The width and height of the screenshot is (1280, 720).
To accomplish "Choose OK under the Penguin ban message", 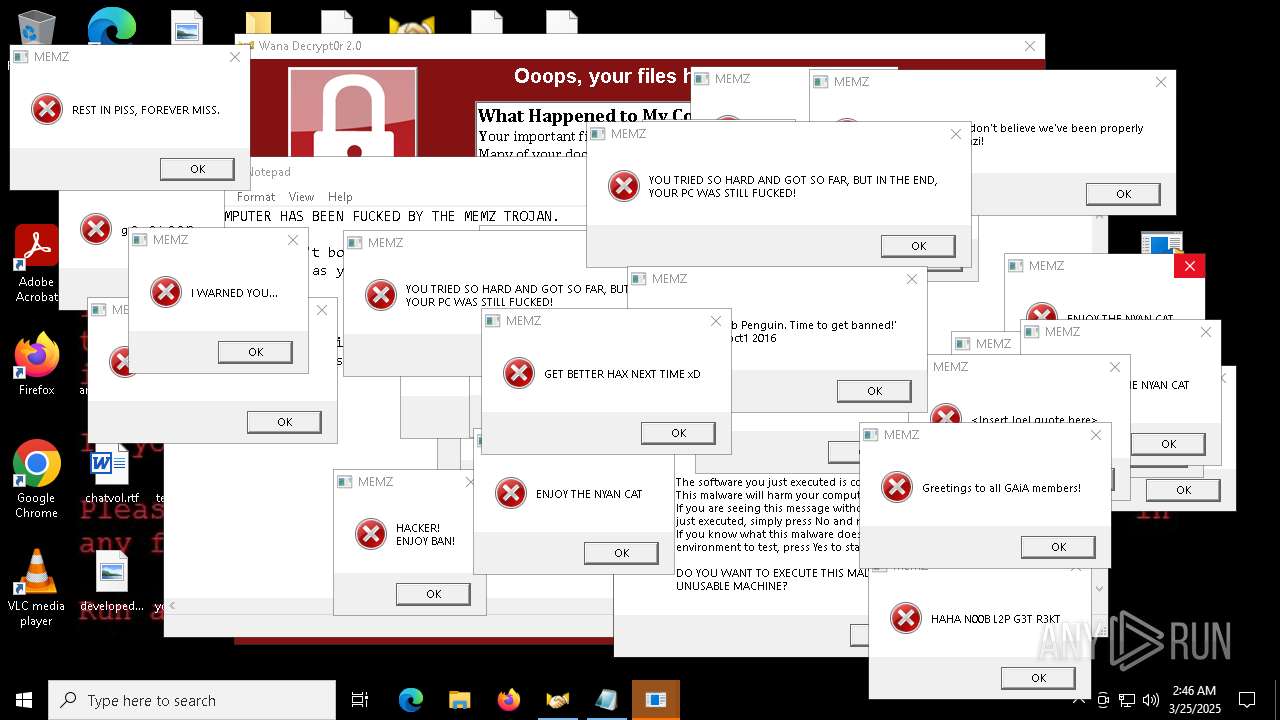I will pos(874,391).
